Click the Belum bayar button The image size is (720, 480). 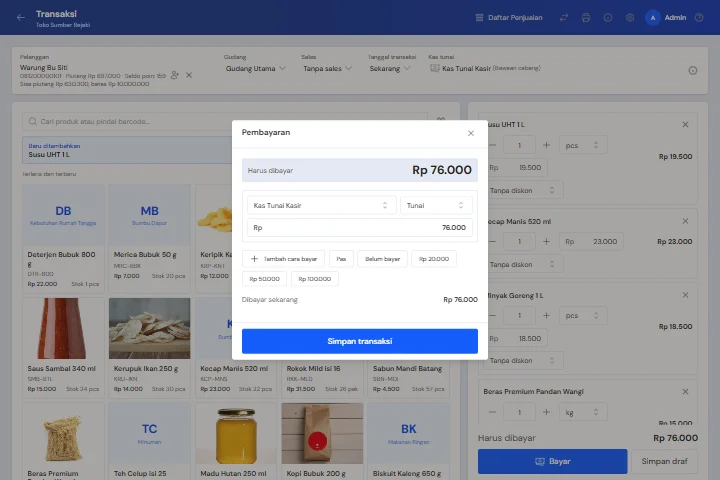coord(382,259)
